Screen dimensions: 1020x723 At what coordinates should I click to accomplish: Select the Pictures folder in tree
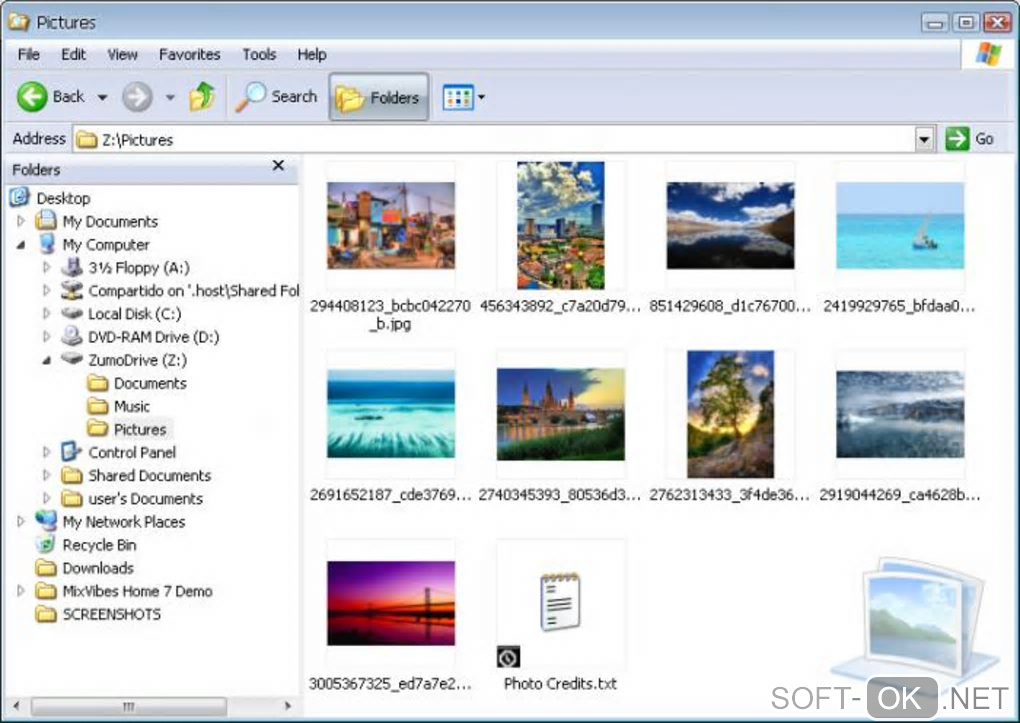[x=140, y=430]
